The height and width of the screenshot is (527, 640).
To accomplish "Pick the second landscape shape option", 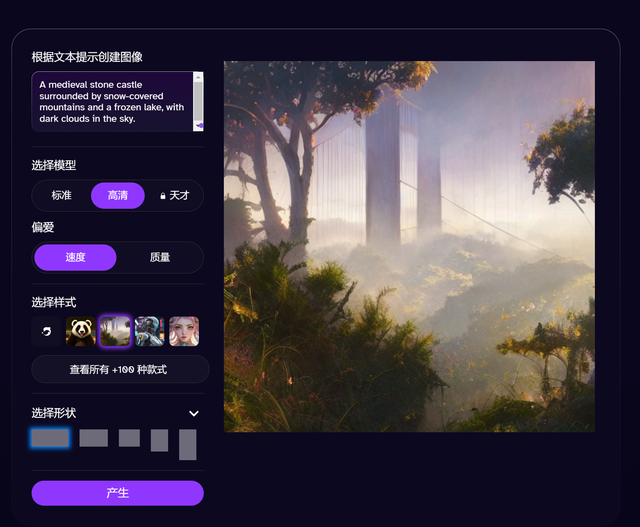I will 93,438.
